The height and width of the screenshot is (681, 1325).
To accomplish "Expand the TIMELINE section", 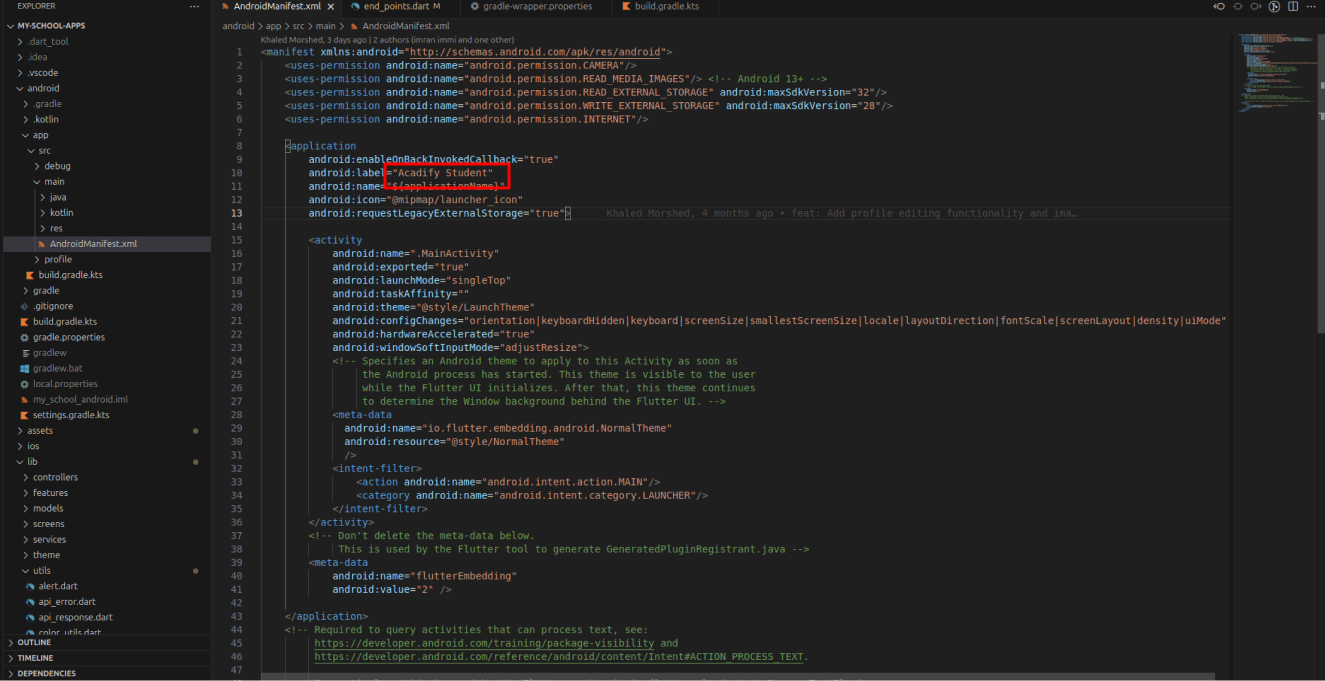I will (x=35, y=658).
